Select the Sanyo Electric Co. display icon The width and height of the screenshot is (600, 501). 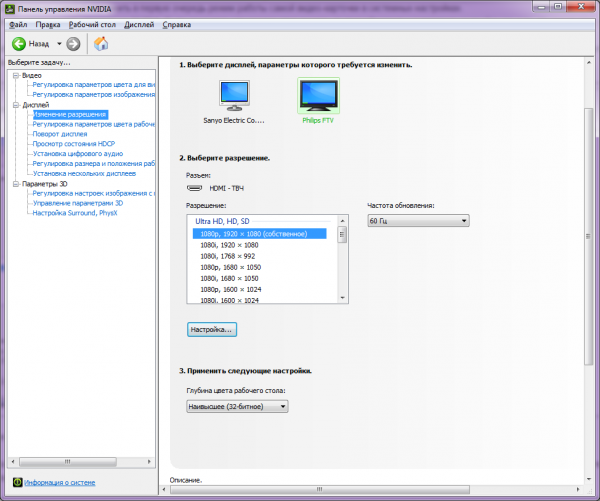pyautogui.click(x=234, y=95)
